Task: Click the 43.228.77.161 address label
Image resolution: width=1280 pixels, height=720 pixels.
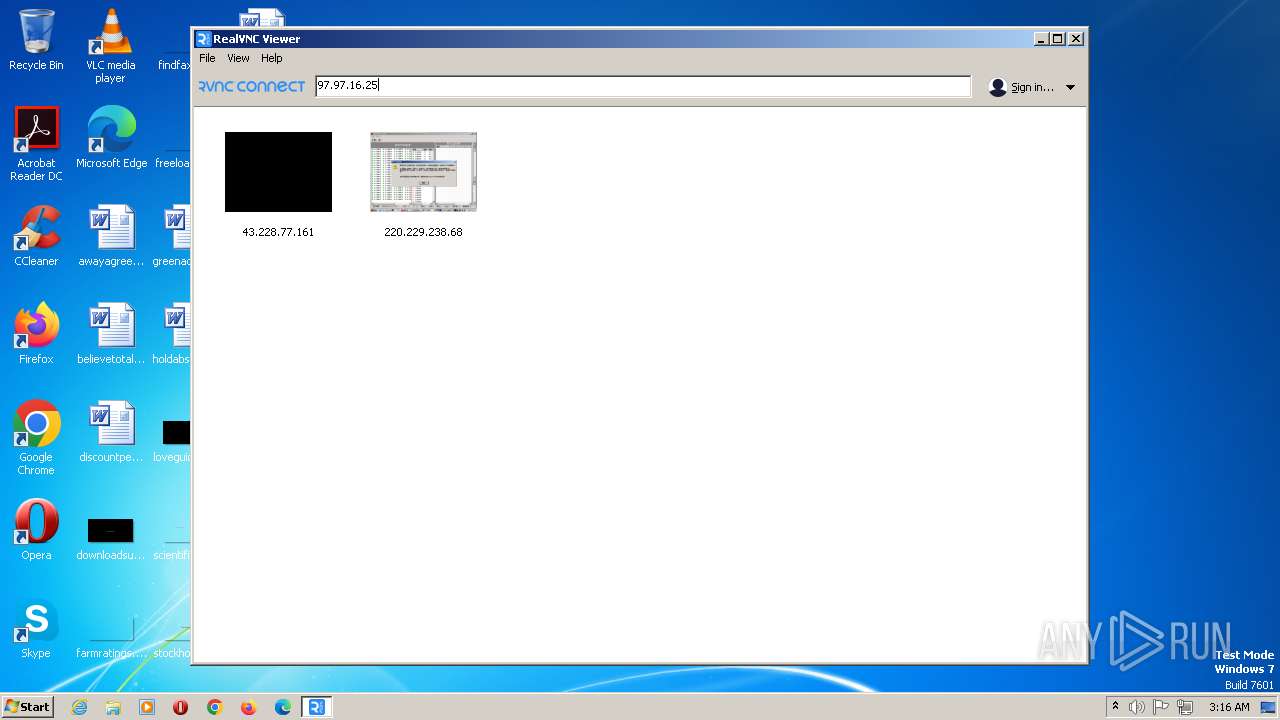Action: pyautogui.click(x=278, y=232)
